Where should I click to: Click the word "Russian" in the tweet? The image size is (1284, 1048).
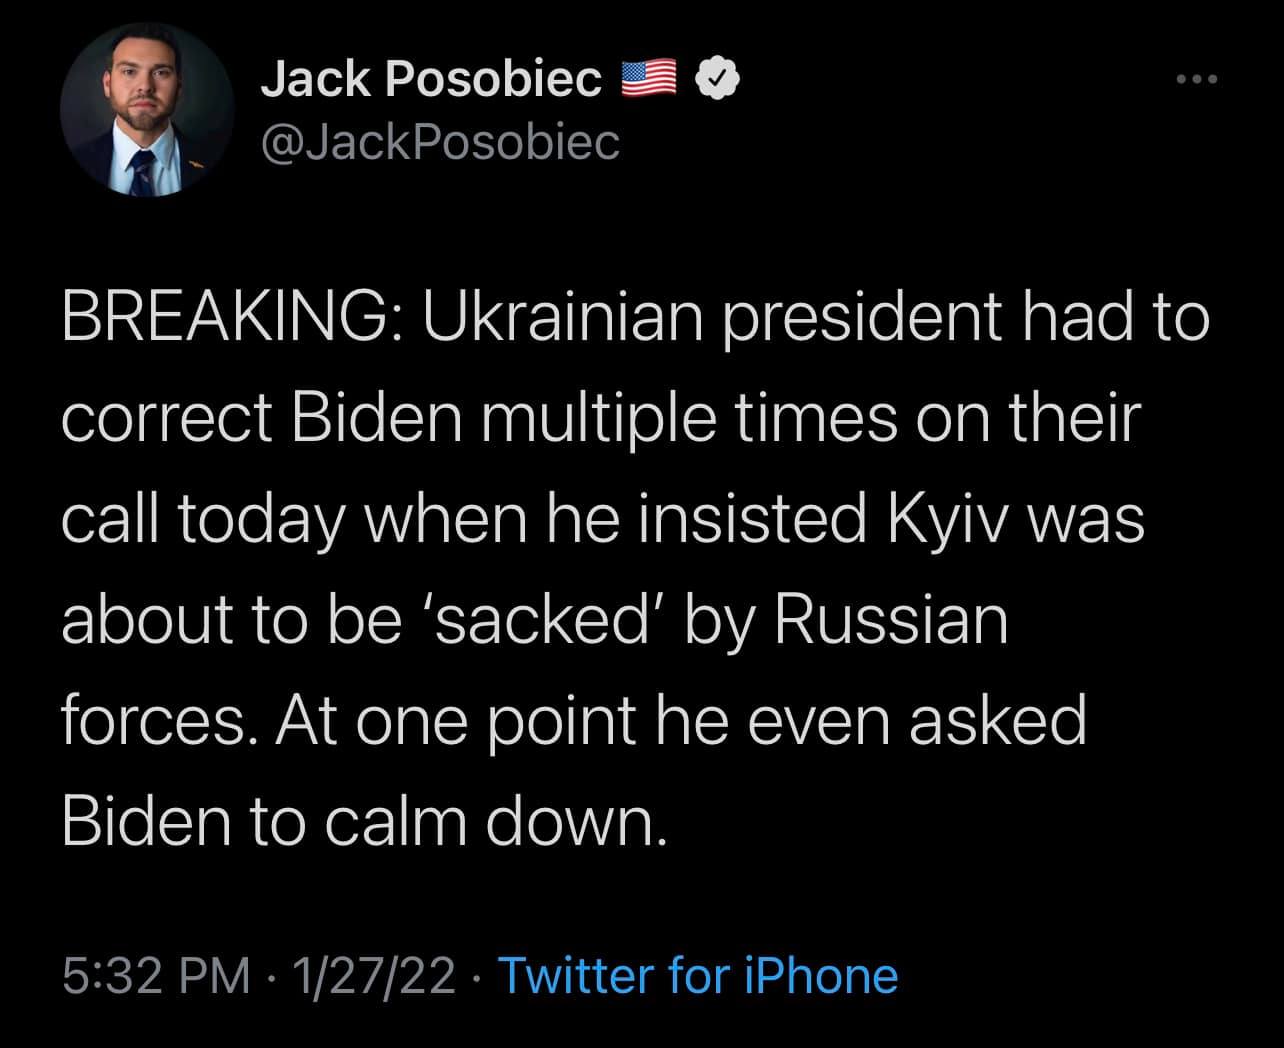pos(890,620)
